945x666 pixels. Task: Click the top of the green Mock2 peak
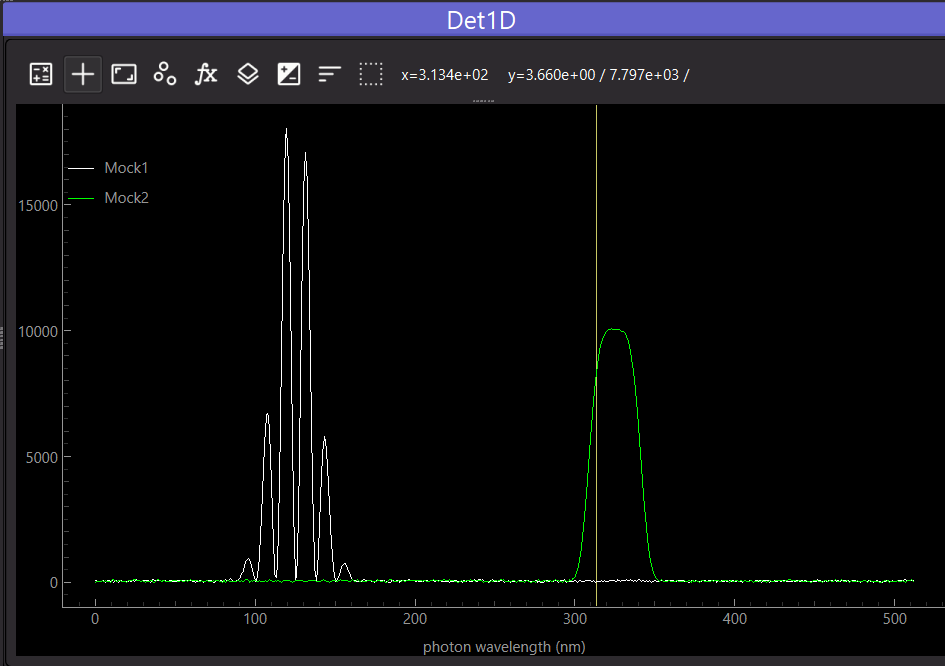tap(614, 329)
